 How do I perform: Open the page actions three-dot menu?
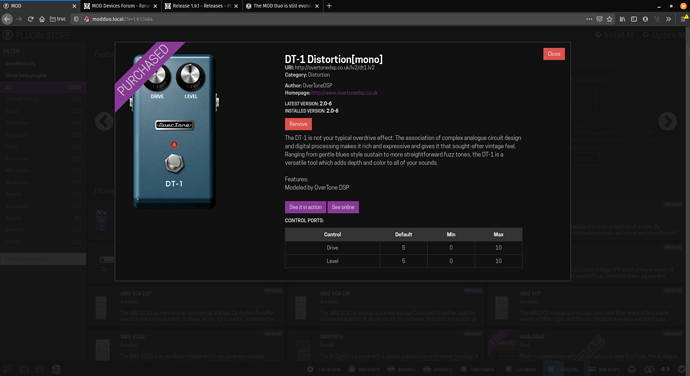(589, 19)
